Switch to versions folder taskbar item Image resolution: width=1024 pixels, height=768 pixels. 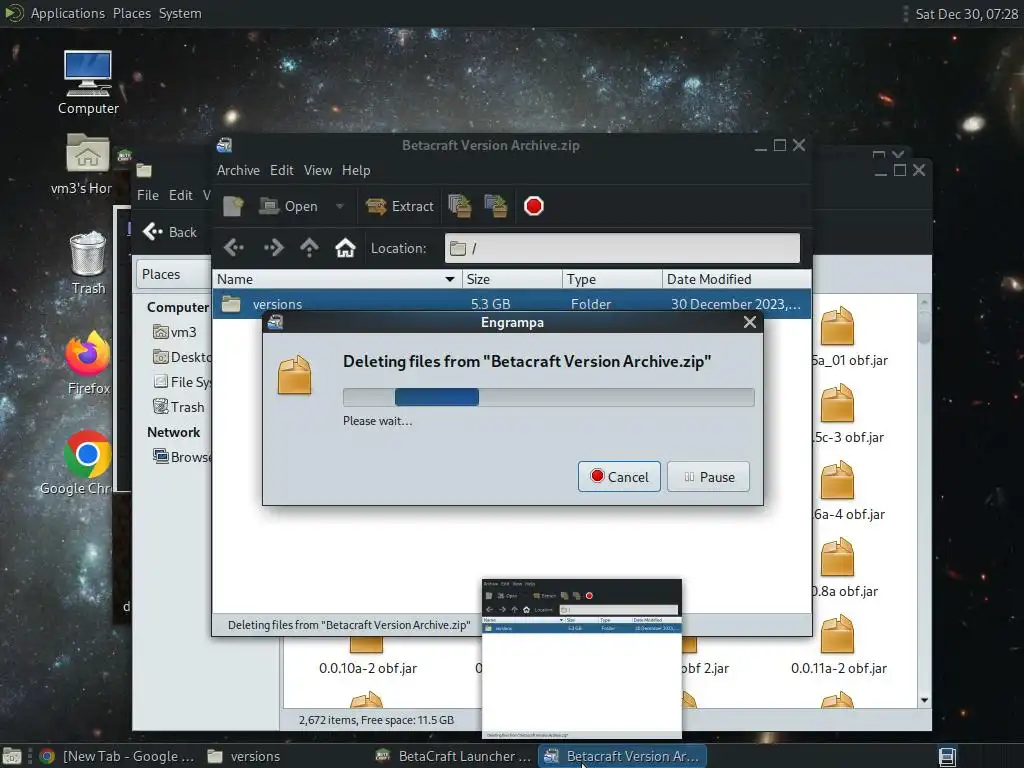pos(244,756)
